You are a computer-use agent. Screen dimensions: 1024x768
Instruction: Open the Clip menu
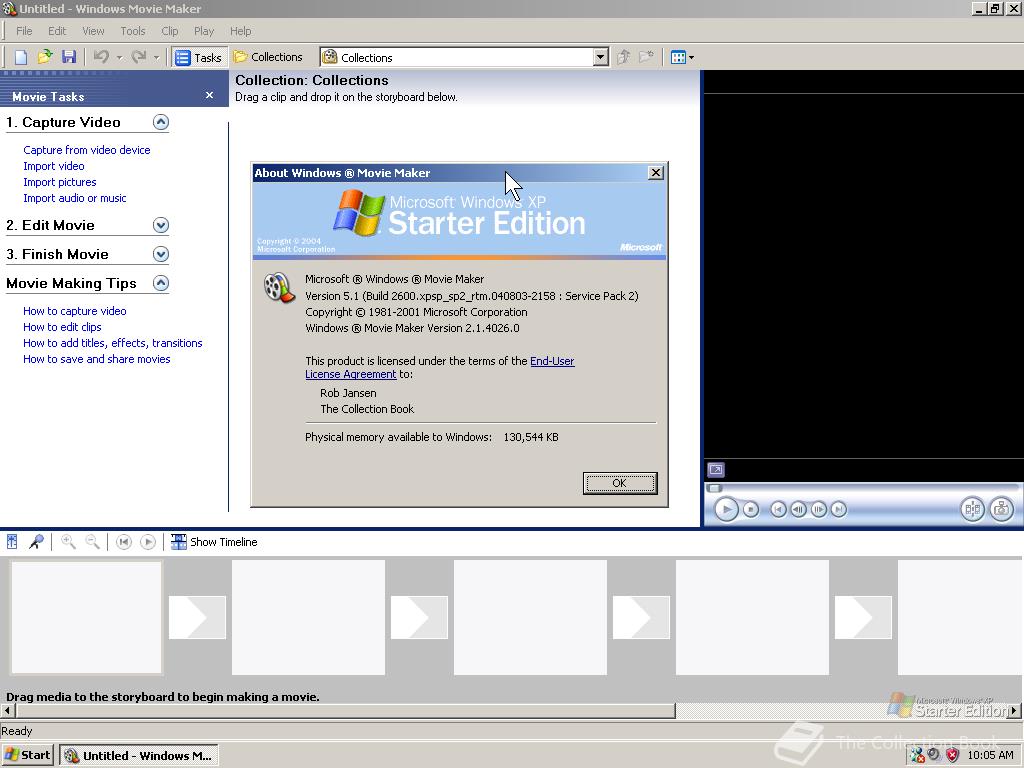pos(170,31)
